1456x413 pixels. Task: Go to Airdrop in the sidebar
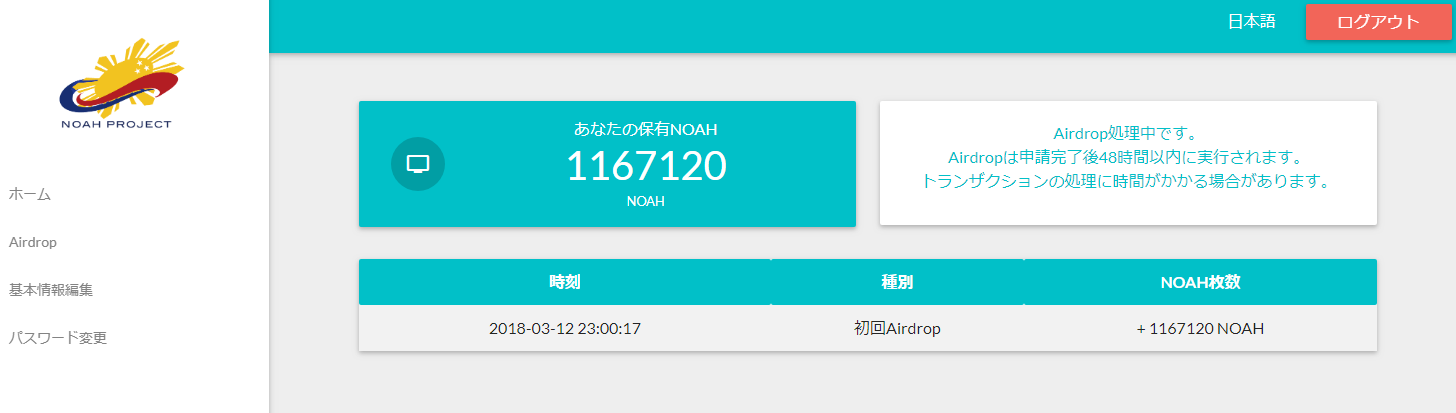(x=33, y=242)
